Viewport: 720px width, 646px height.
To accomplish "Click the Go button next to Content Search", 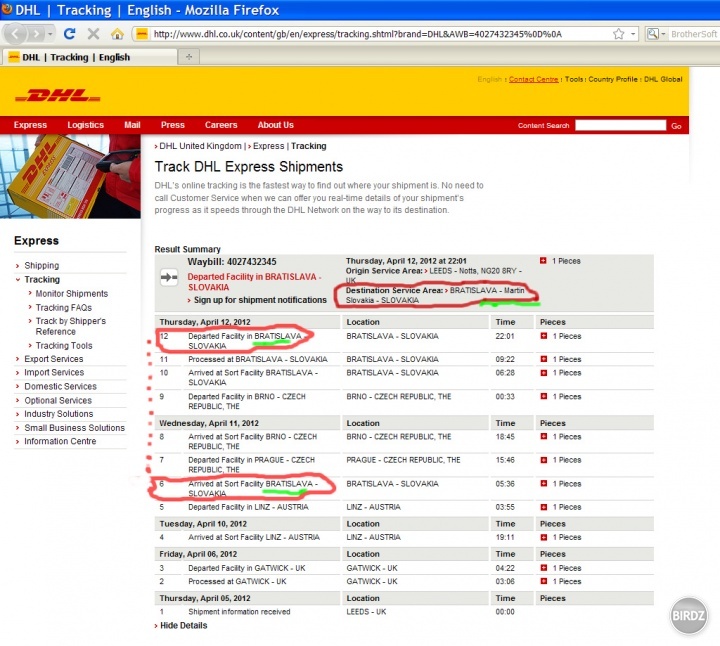I will tap(676, 126).
